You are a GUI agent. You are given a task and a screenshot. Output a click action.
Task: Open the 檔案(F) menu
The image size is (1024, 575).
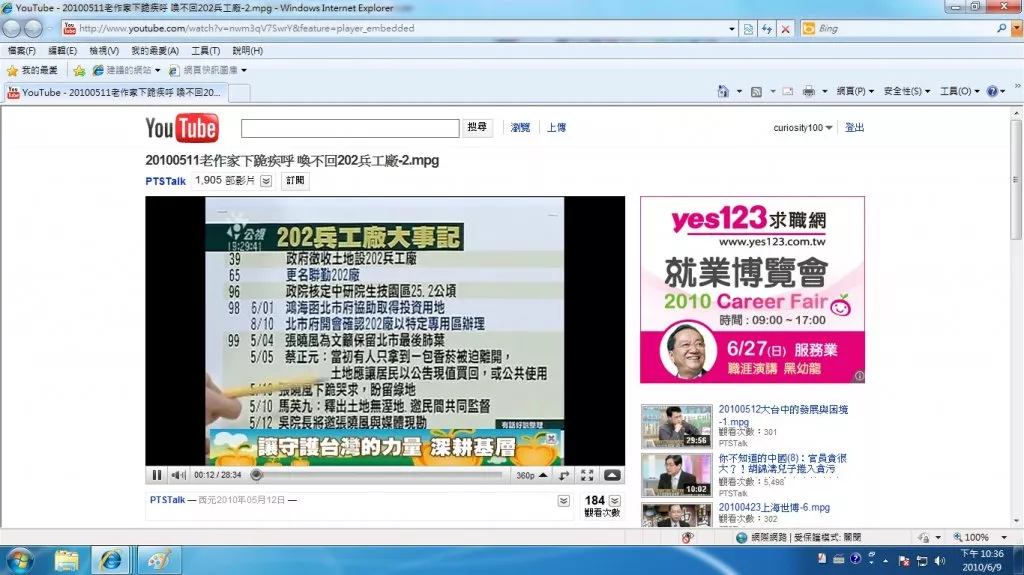(22, 50)
